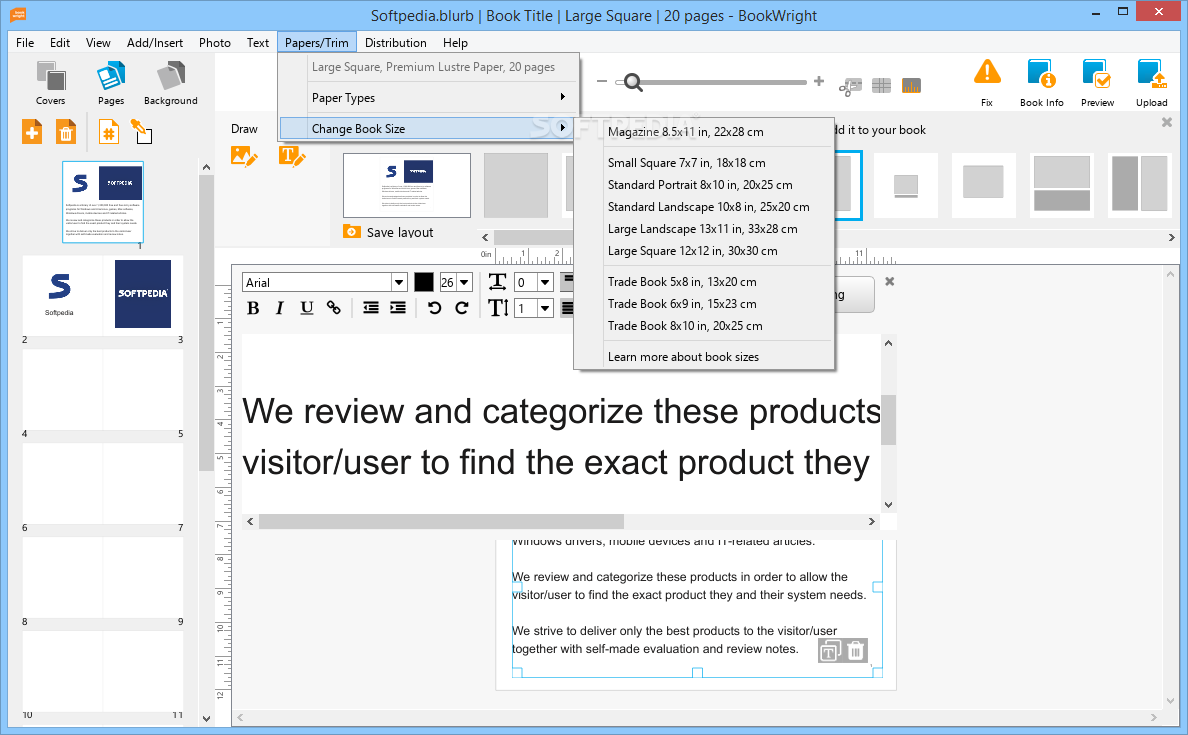Redo the text edit
Viewport: 1188px width, 735px height.
click(461, 308)
